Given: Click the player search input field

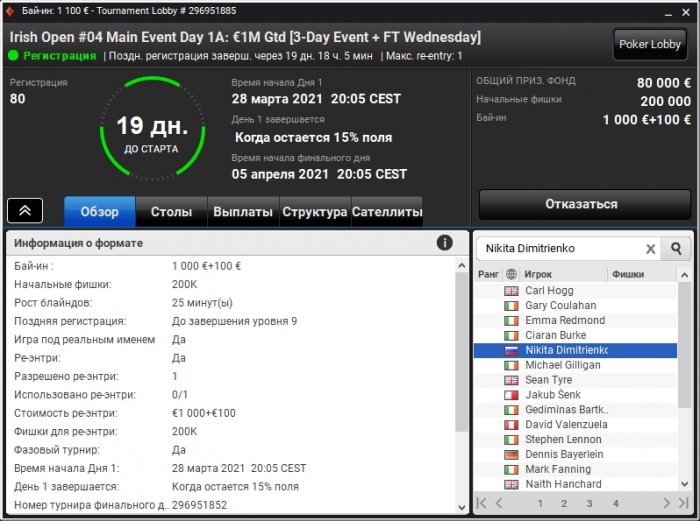Looking at the screenshot, I should click(x=562, y=249).
